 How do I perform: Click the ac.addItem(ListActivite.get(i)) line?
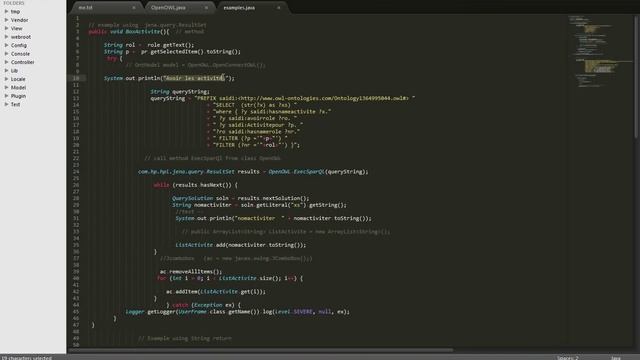[216, 291]
